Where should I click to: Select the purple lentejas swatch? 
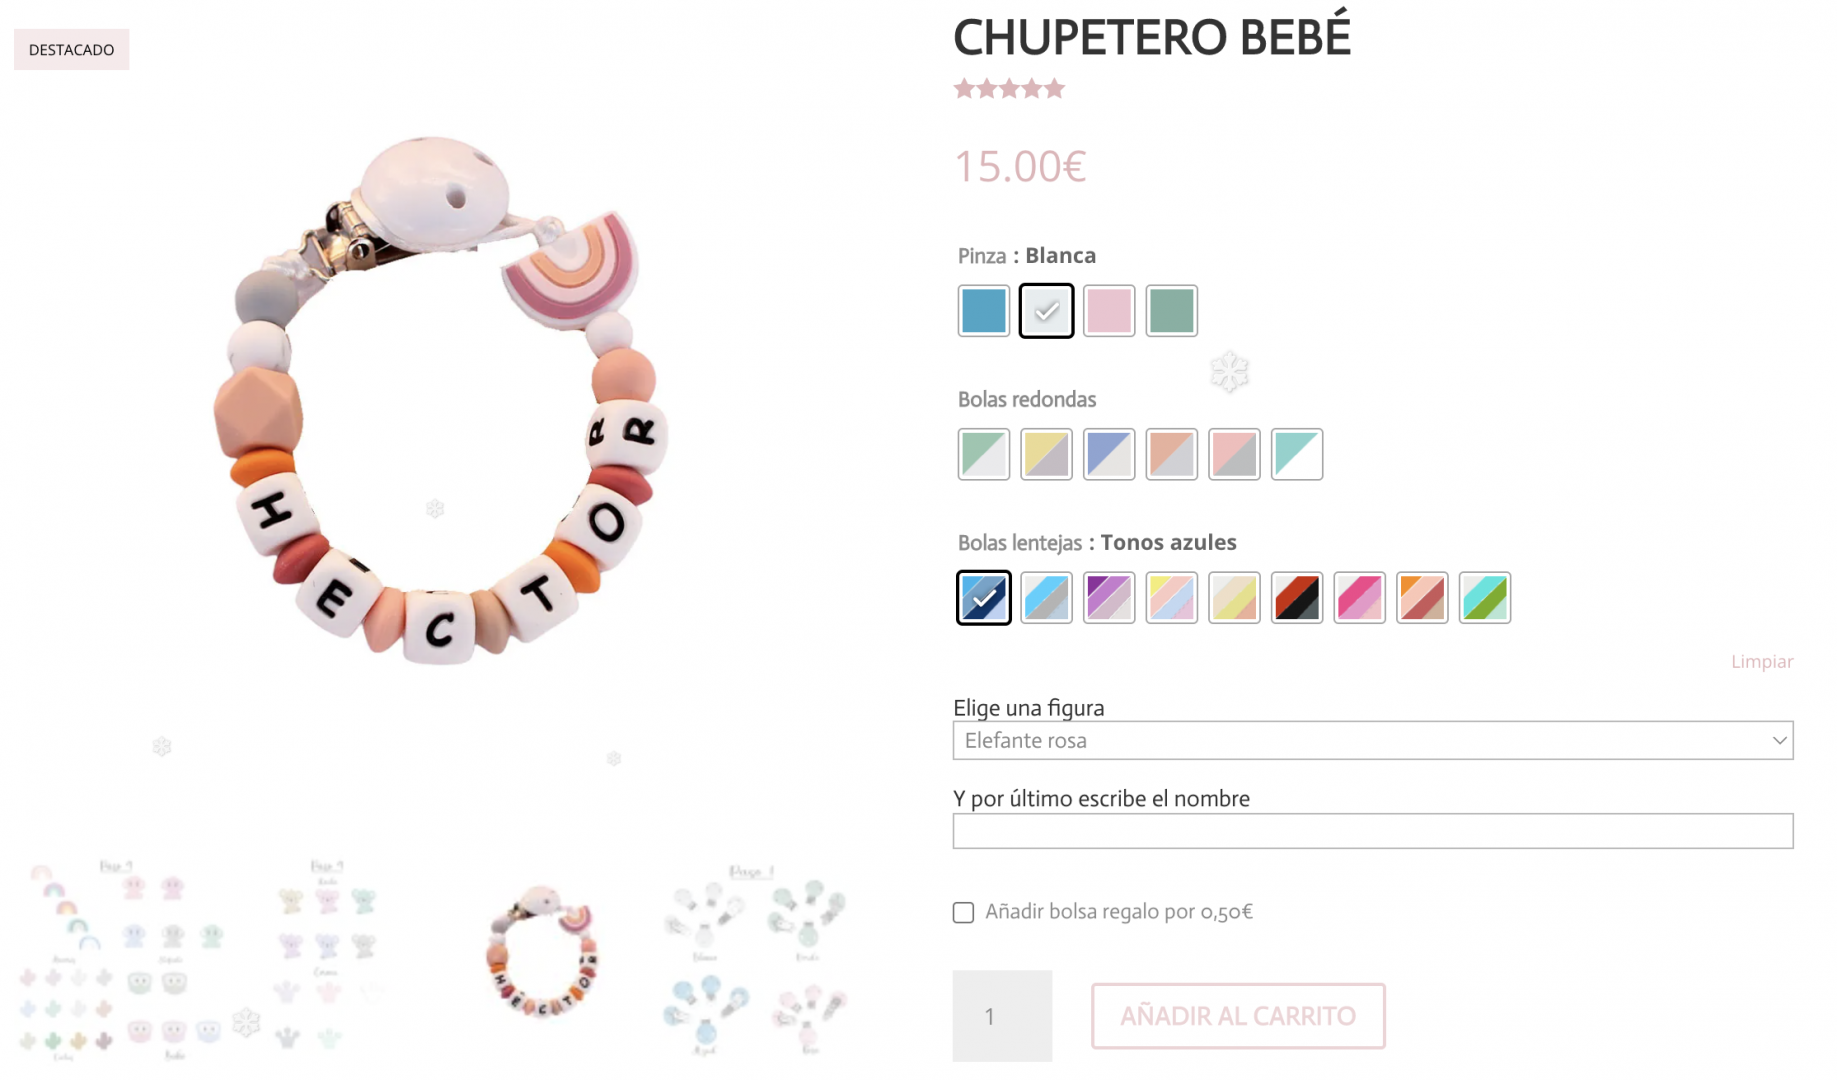(1109, 597)
